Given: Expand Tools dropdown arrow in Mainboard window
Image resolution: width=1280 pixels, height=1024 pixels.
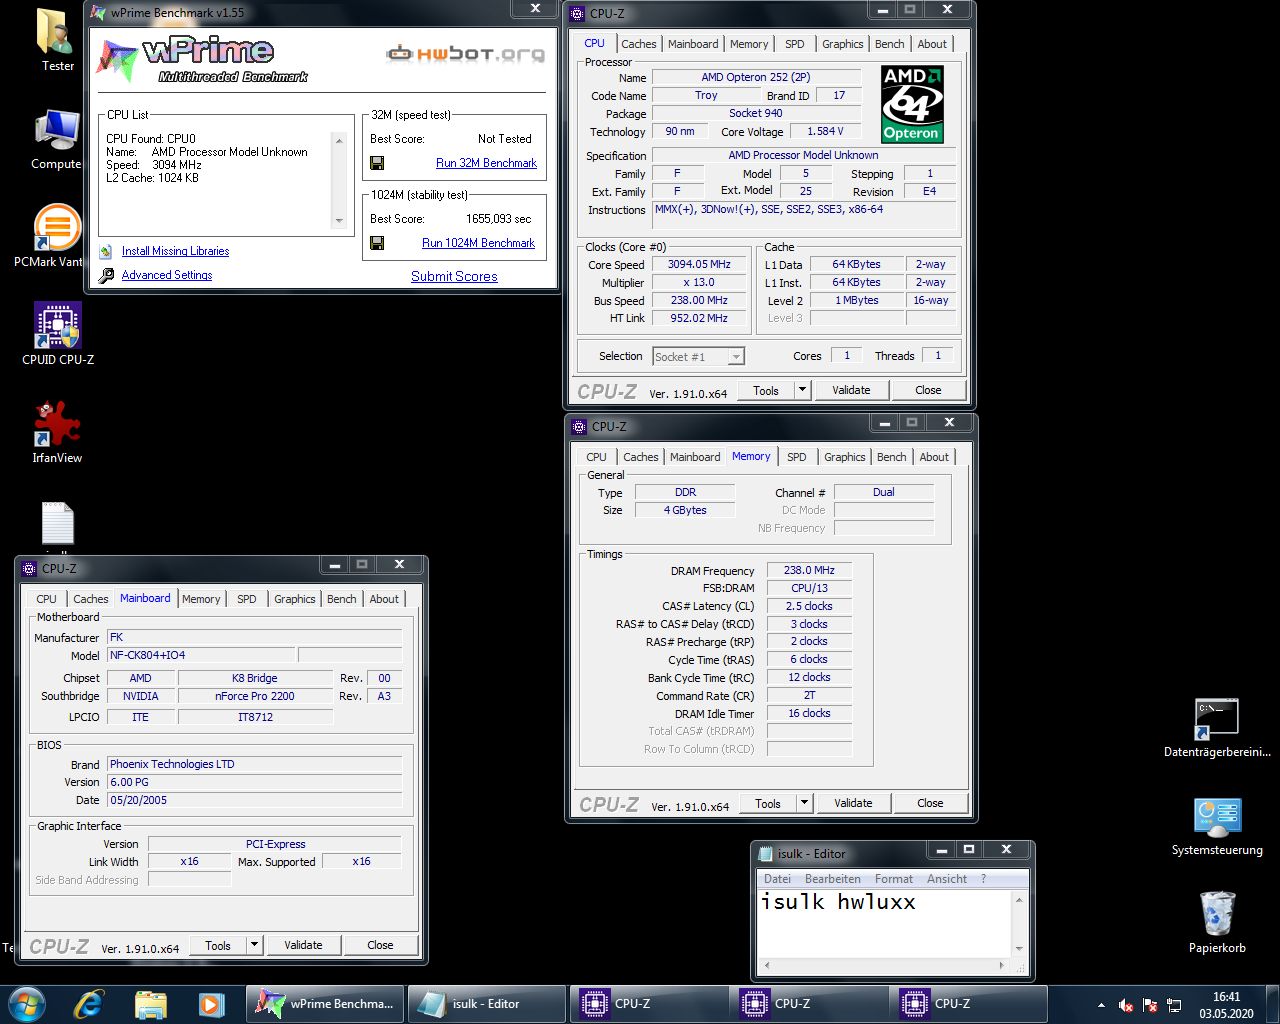Looking at the screenshot, I should [x=254, y=945].
